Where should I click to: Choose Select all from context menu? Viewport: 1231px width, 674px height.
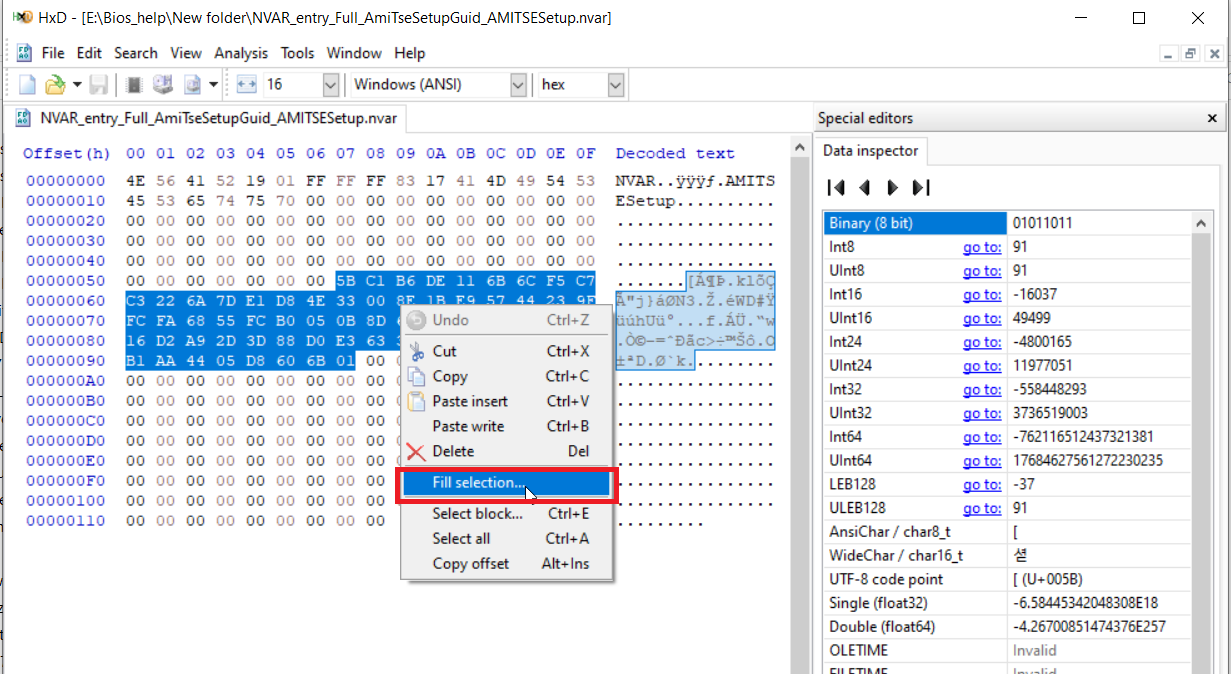[x=507, y=538]
